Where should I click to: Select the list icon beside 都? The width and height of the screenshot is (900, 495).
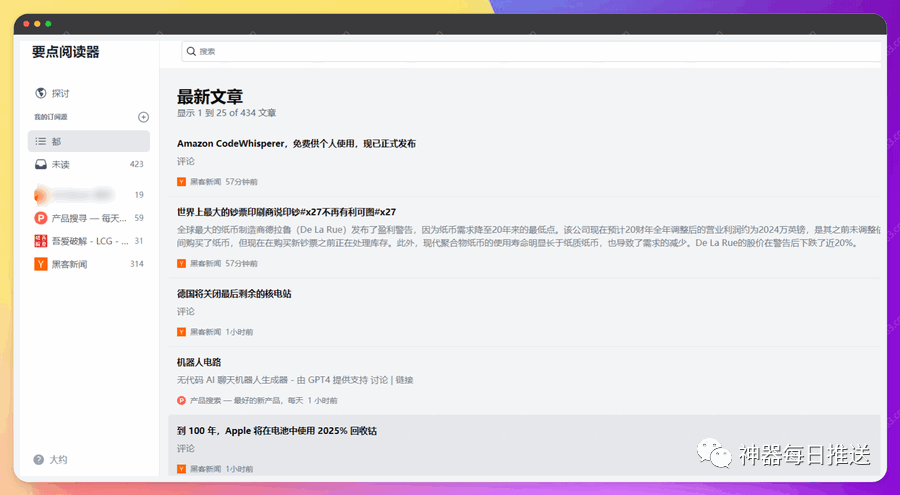pos(41,141)
